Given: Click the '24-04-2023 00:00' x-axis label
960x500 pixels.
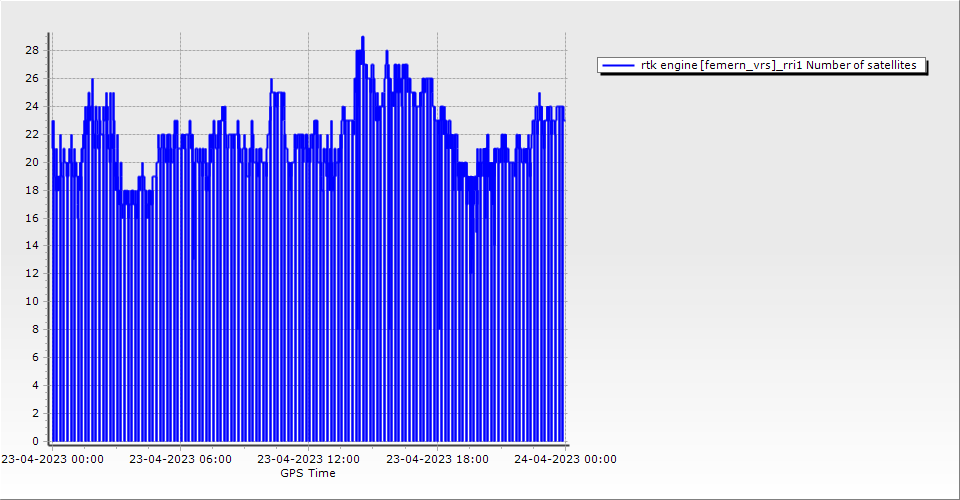Looking at the screenshot, I should click(565, 459).
